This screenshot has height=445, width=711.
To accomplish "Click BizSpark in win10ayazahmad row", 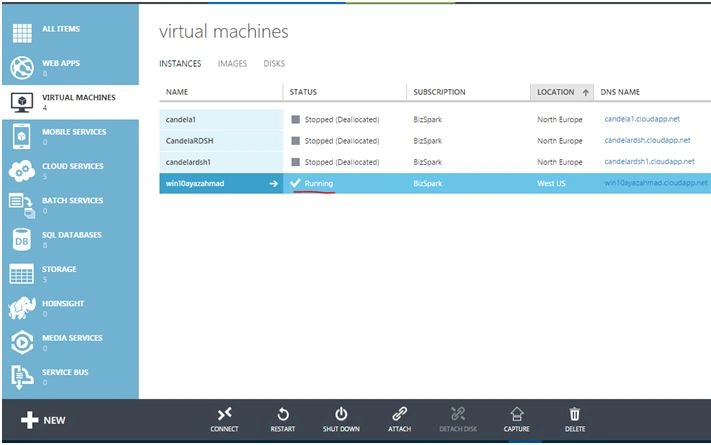I will tap(428, 183).
